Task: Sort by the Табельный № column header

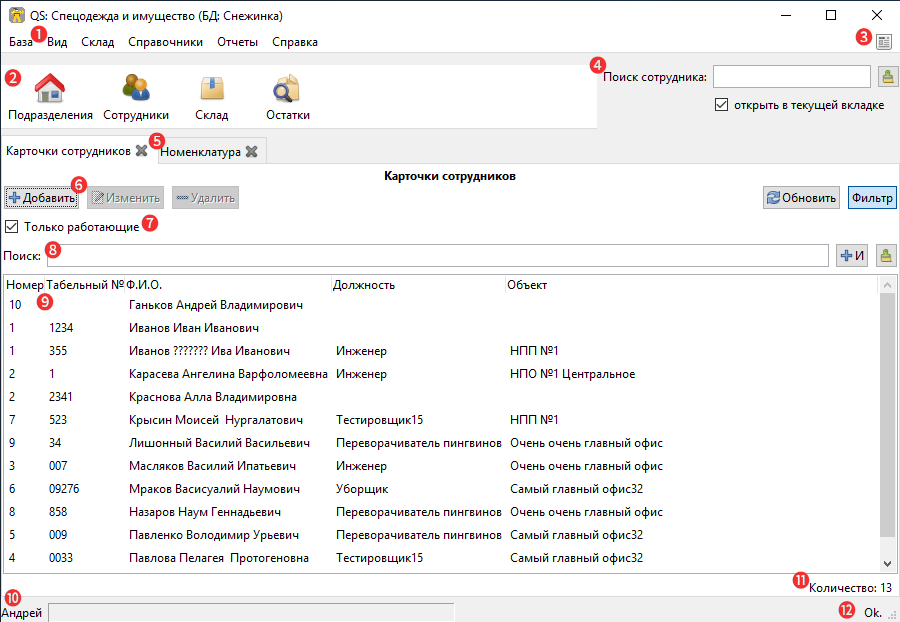Action: point(85,285)
